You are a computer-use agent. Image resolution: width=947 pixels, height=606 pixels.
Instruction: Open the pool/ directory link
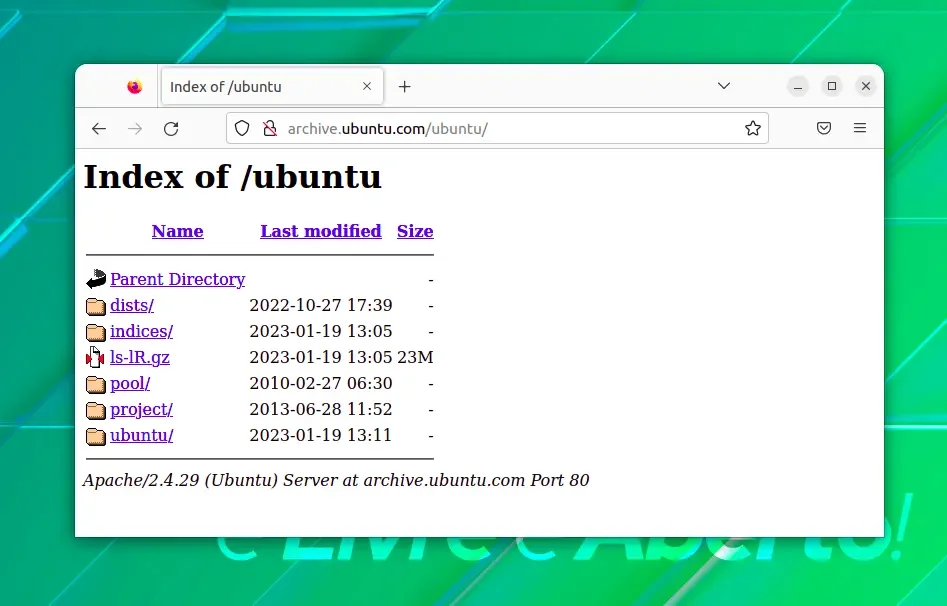pyautogui.click(x=130, y=383)
